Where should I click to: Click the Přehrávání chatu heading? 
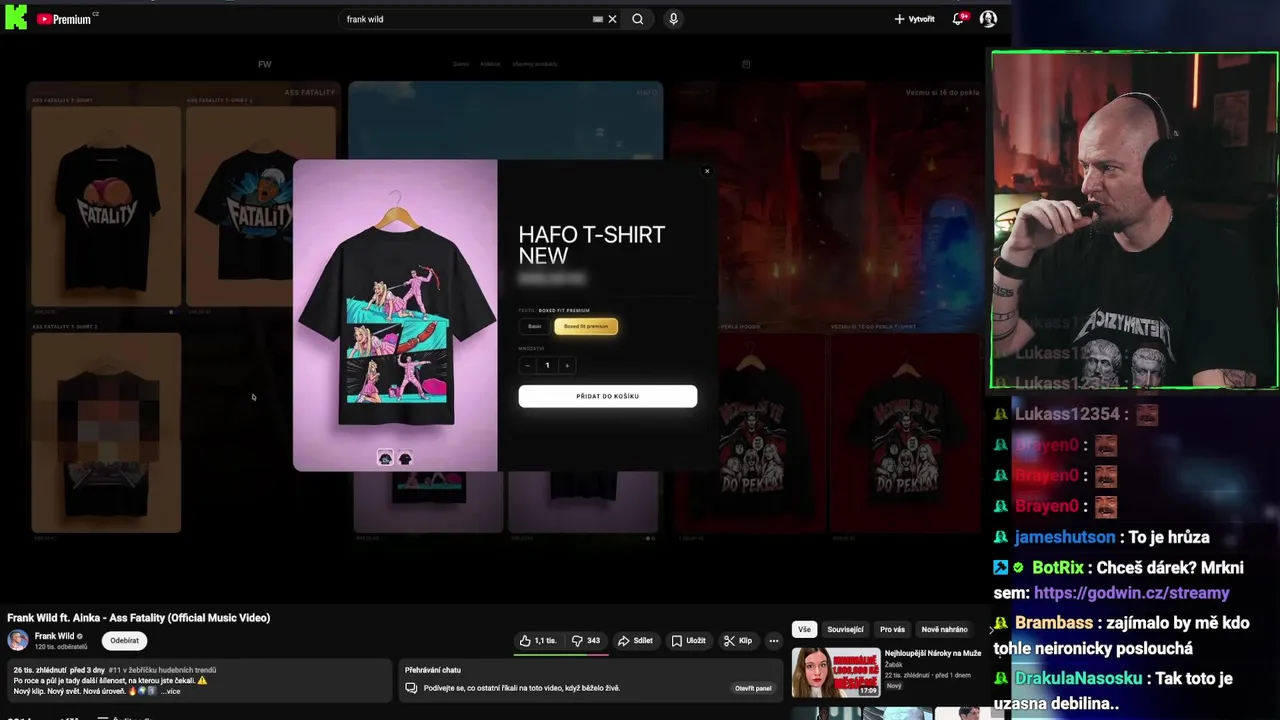(x=433, y=670)
